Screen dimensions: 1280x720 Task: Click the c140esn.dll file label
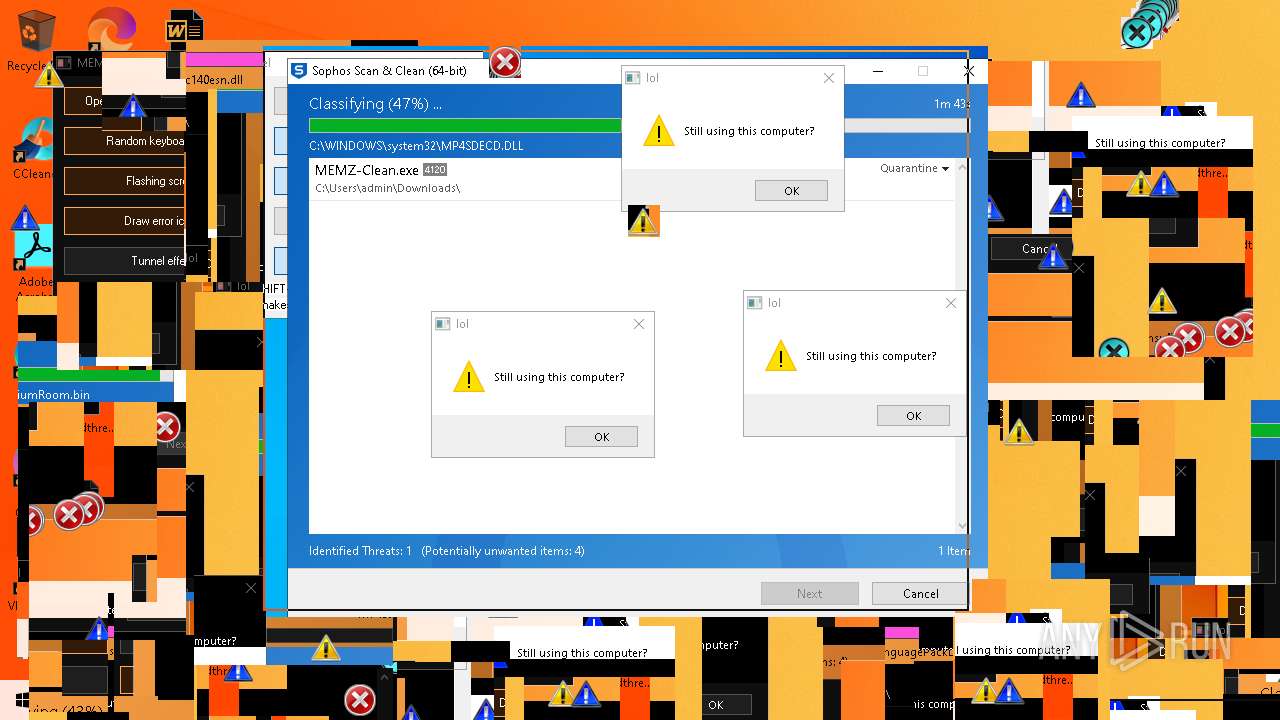click(x=214, y=81)
